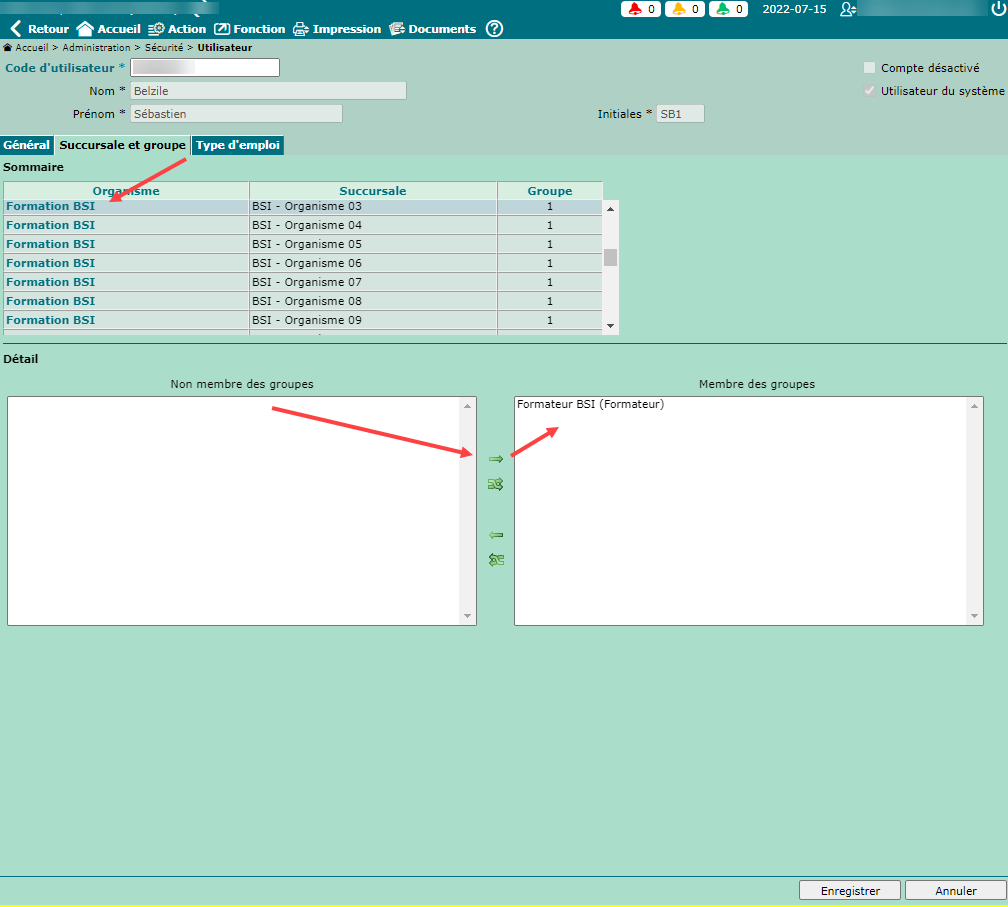1008x907 pixels.
Task: Open the Impression menu
Action: click(337, 29)
